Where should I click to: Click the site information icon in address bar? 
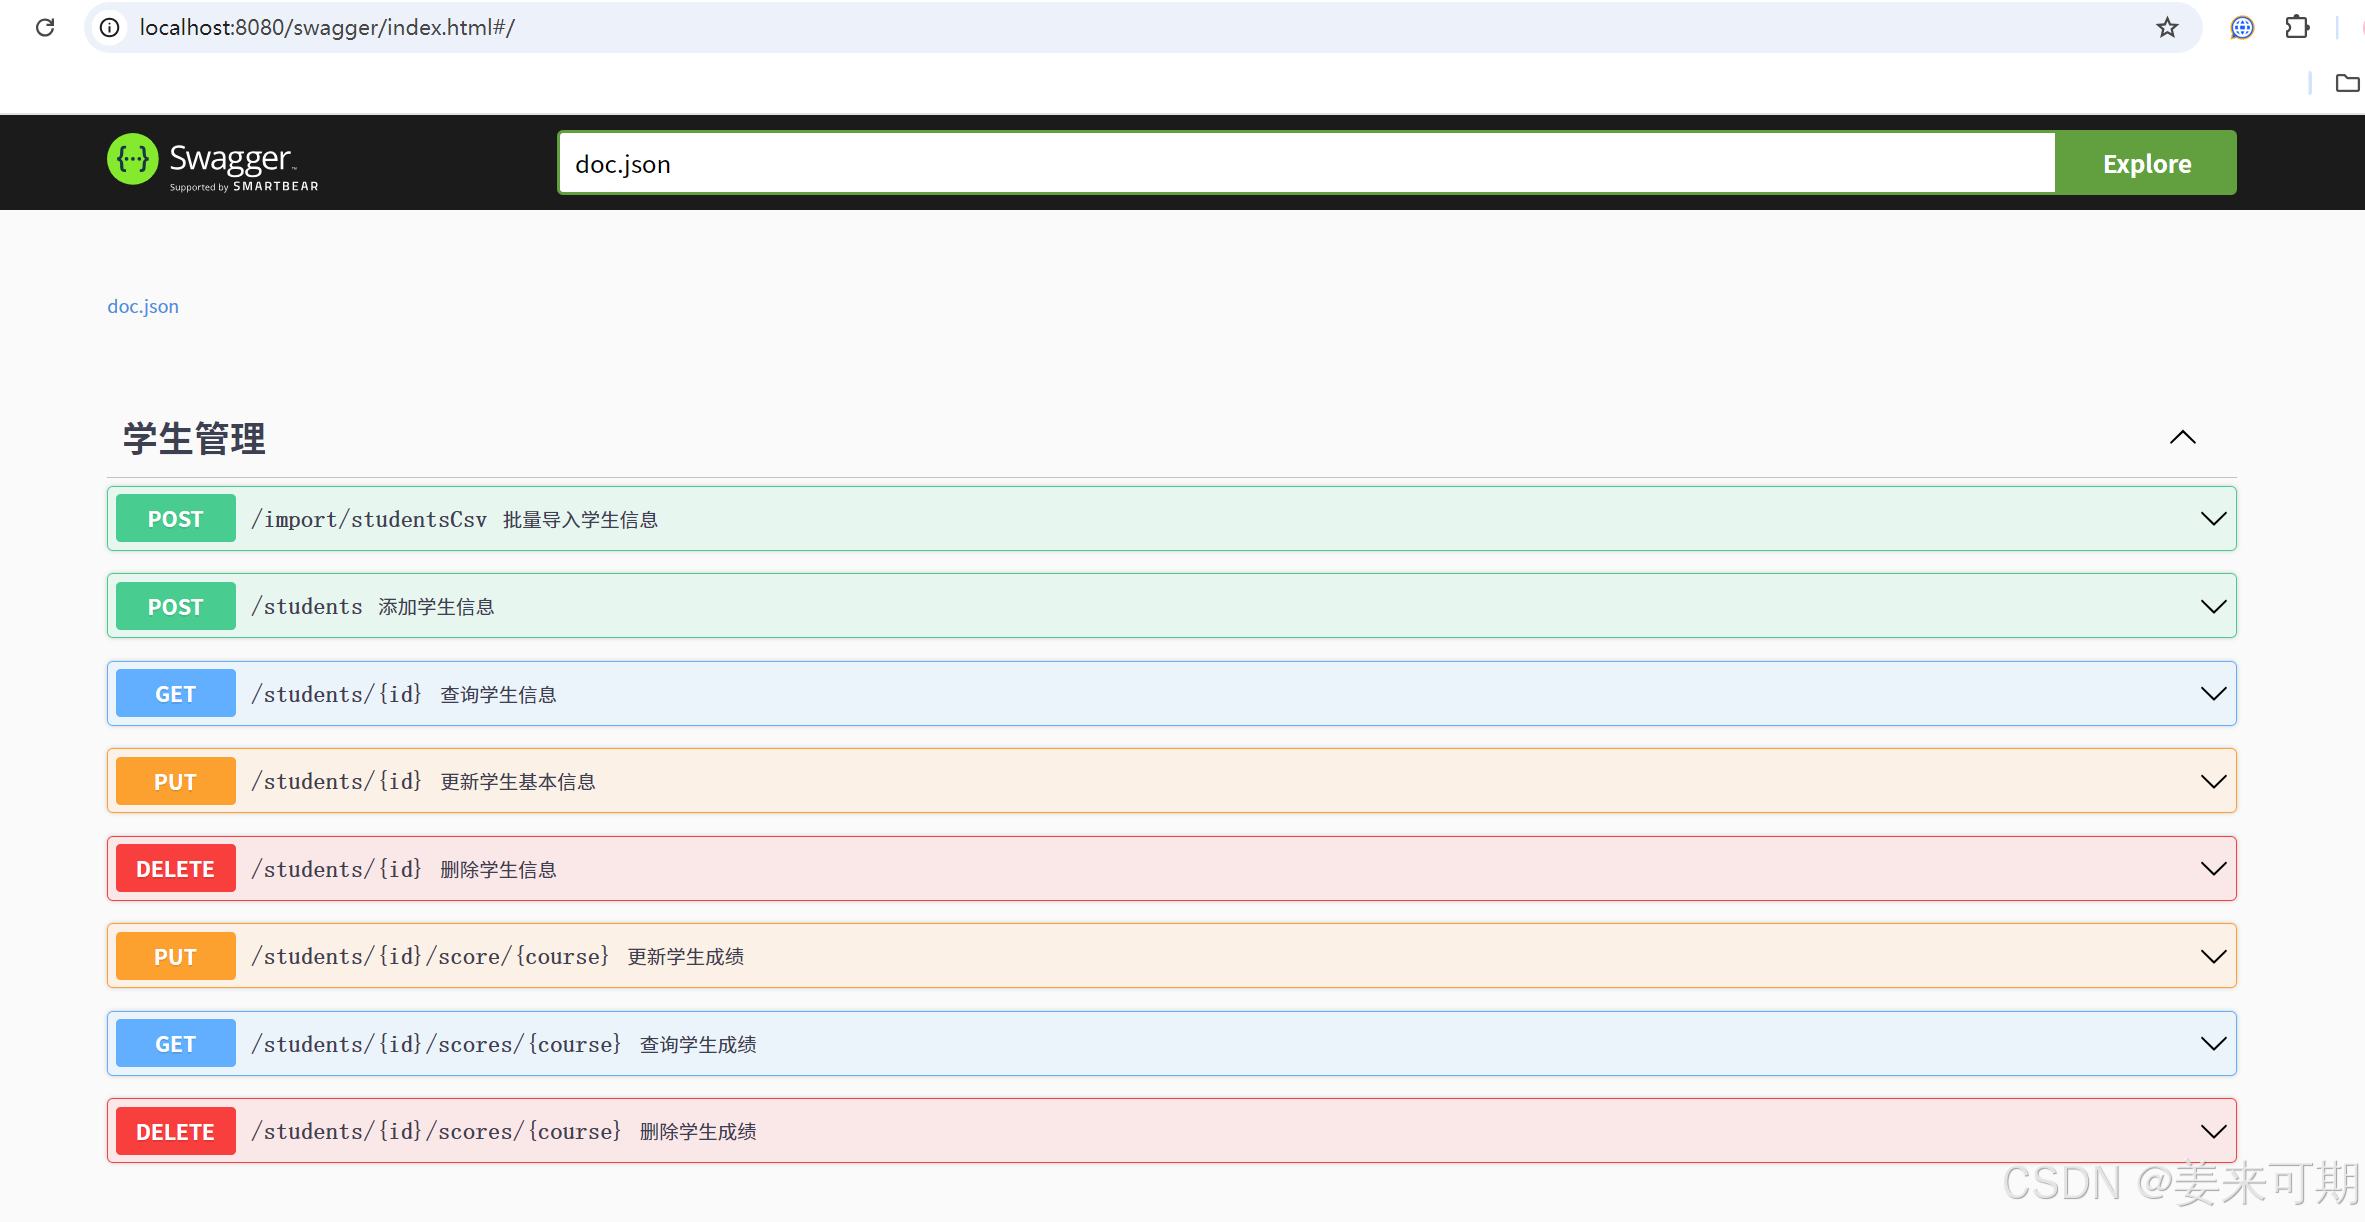110,27
